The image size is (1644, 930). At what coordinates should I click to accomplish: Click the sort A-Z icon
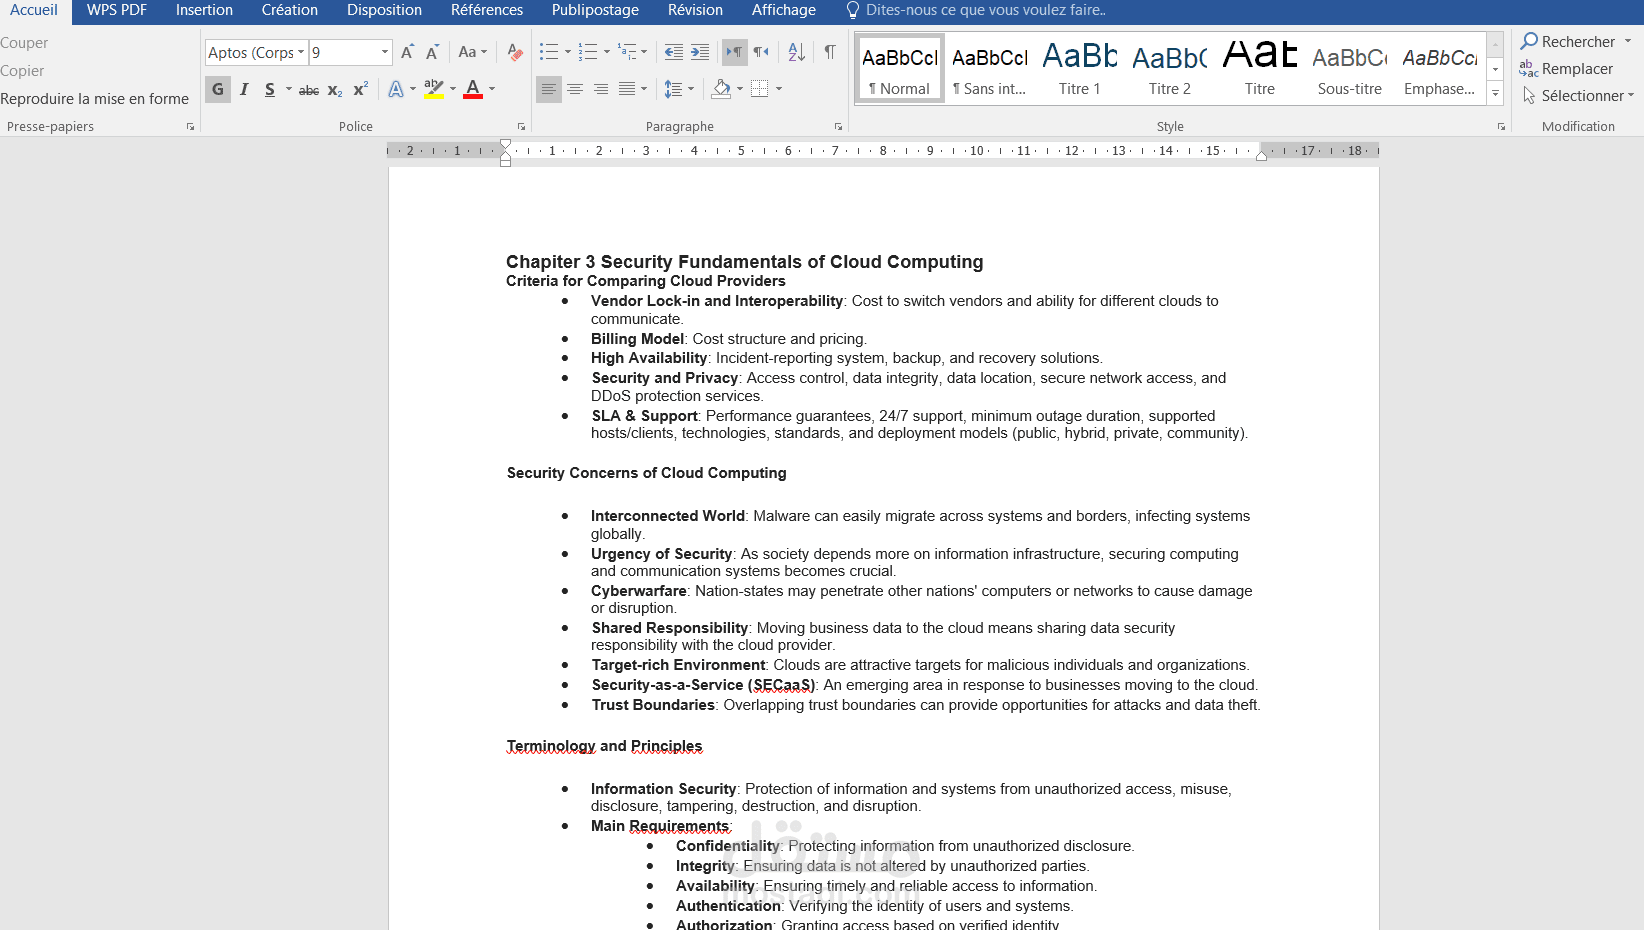[x=796, y=52]
